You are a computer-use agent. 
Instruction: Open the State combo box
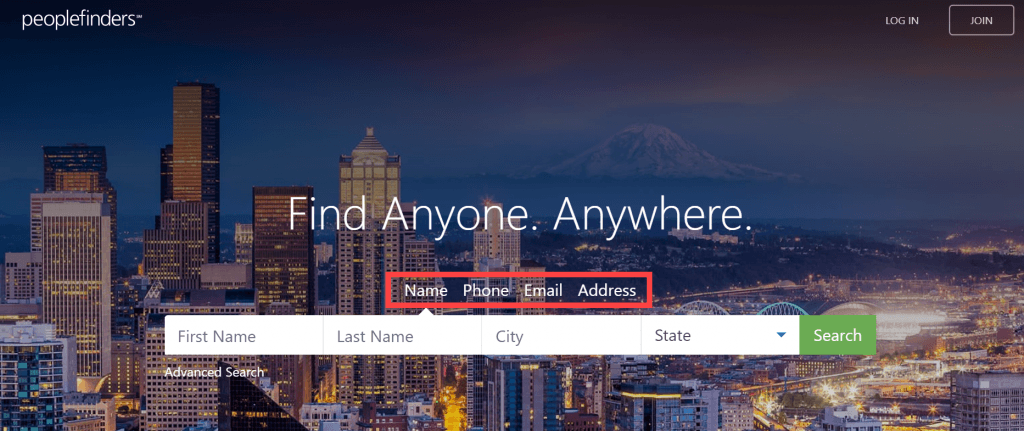(x=720, y=336)
